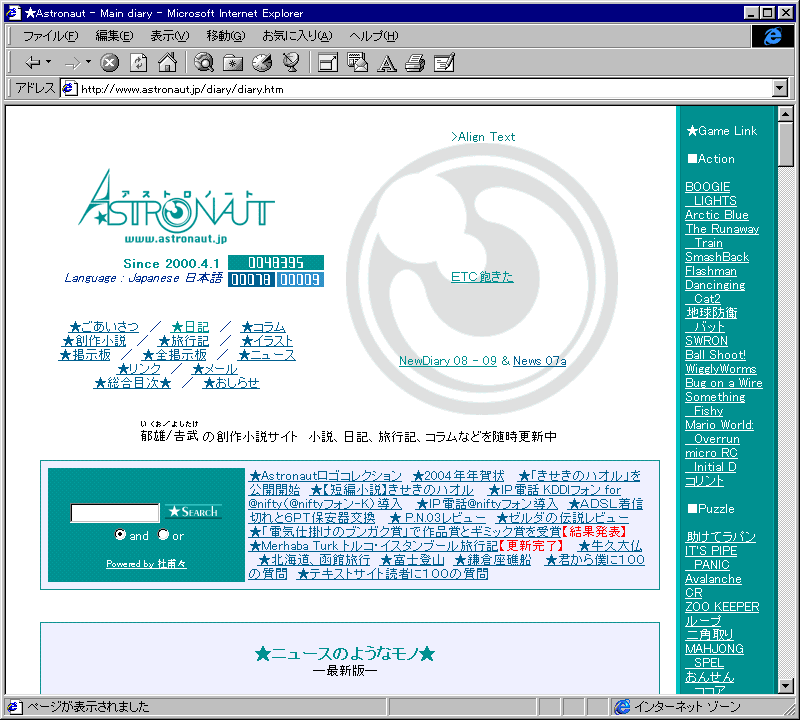Open the ★鎌倉座礁船 link

point(492,560)
